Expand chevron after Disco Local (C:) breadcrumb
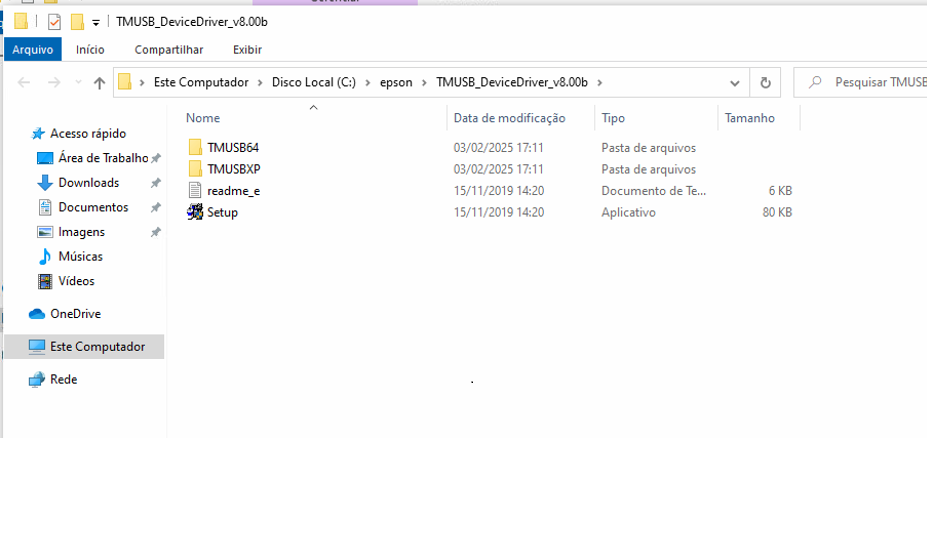This screenshot has height=551, width=927. pyautogui.click(x=368, y=83)
